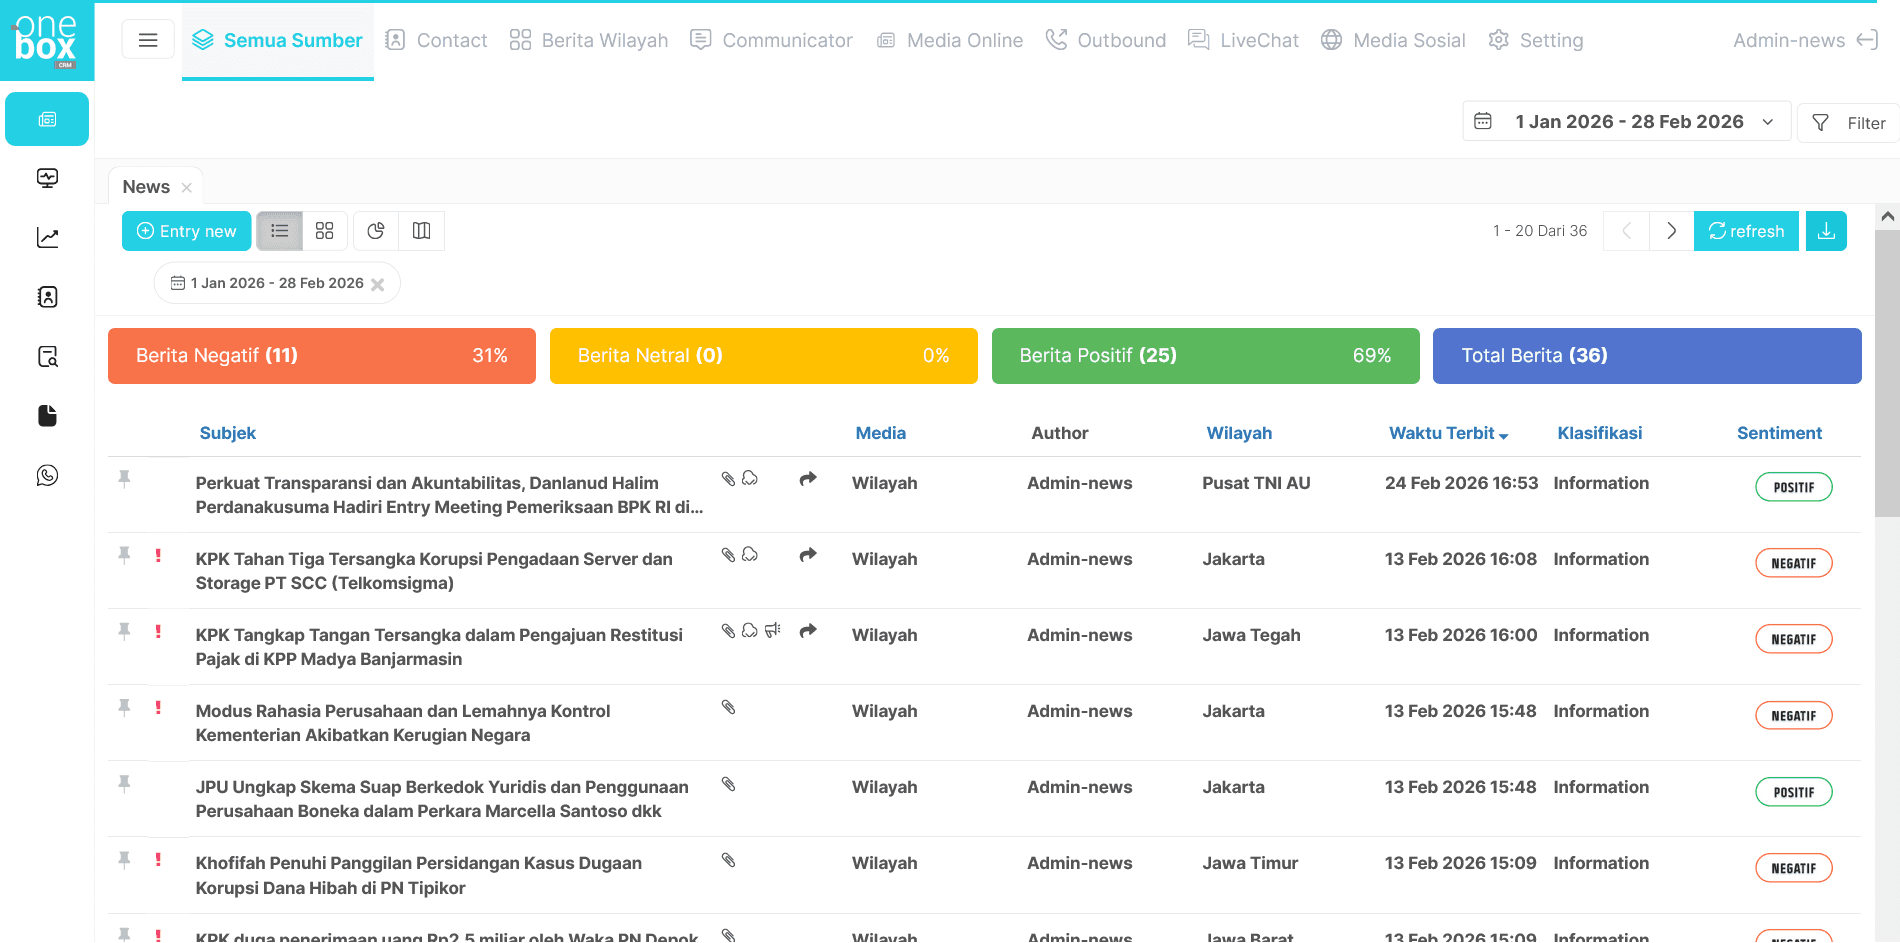Go to next page of results

pos(1671,231)
